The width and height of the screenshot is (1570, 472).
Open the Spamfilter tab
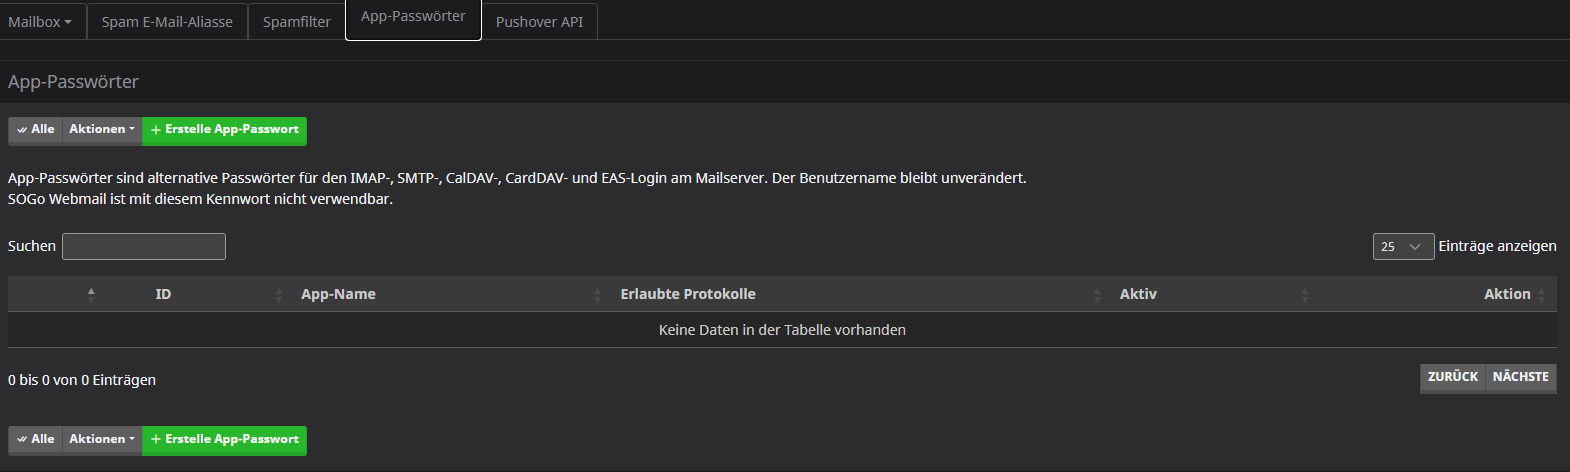296,21
